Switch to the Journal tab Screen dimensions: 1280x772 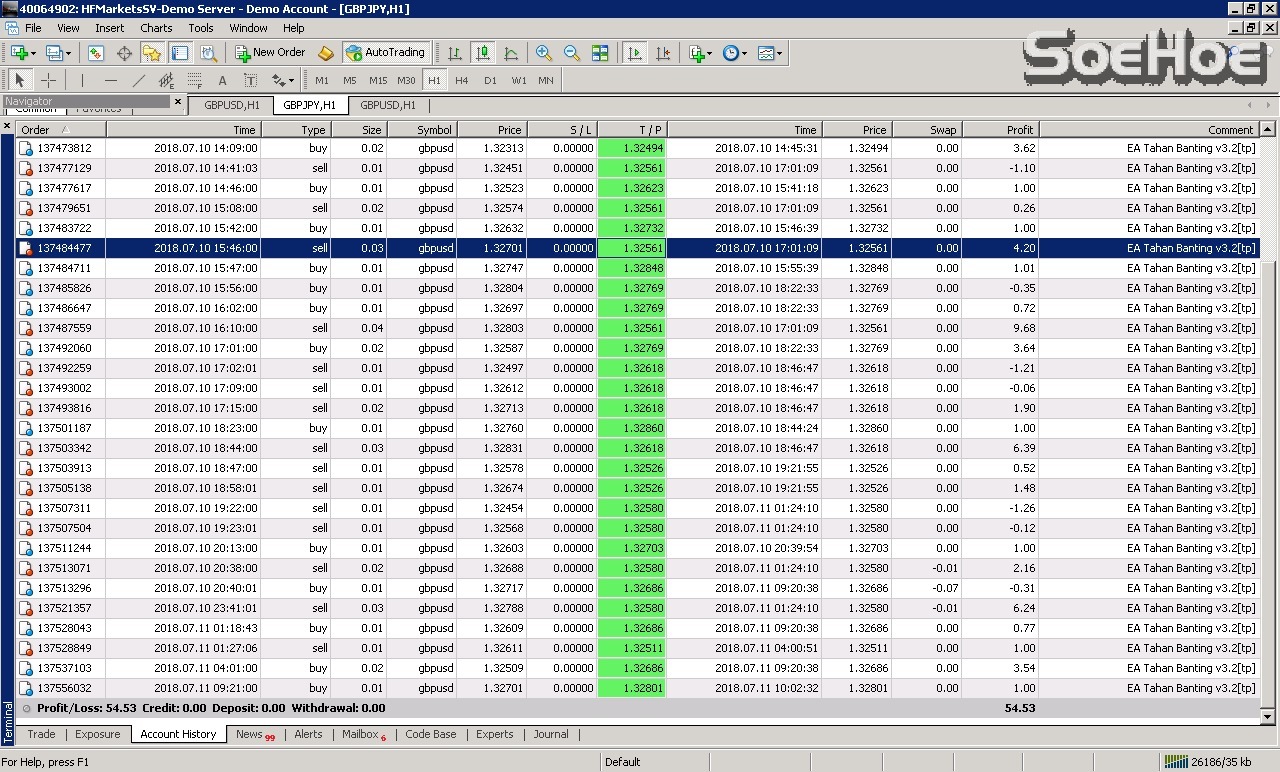[550, 734]
